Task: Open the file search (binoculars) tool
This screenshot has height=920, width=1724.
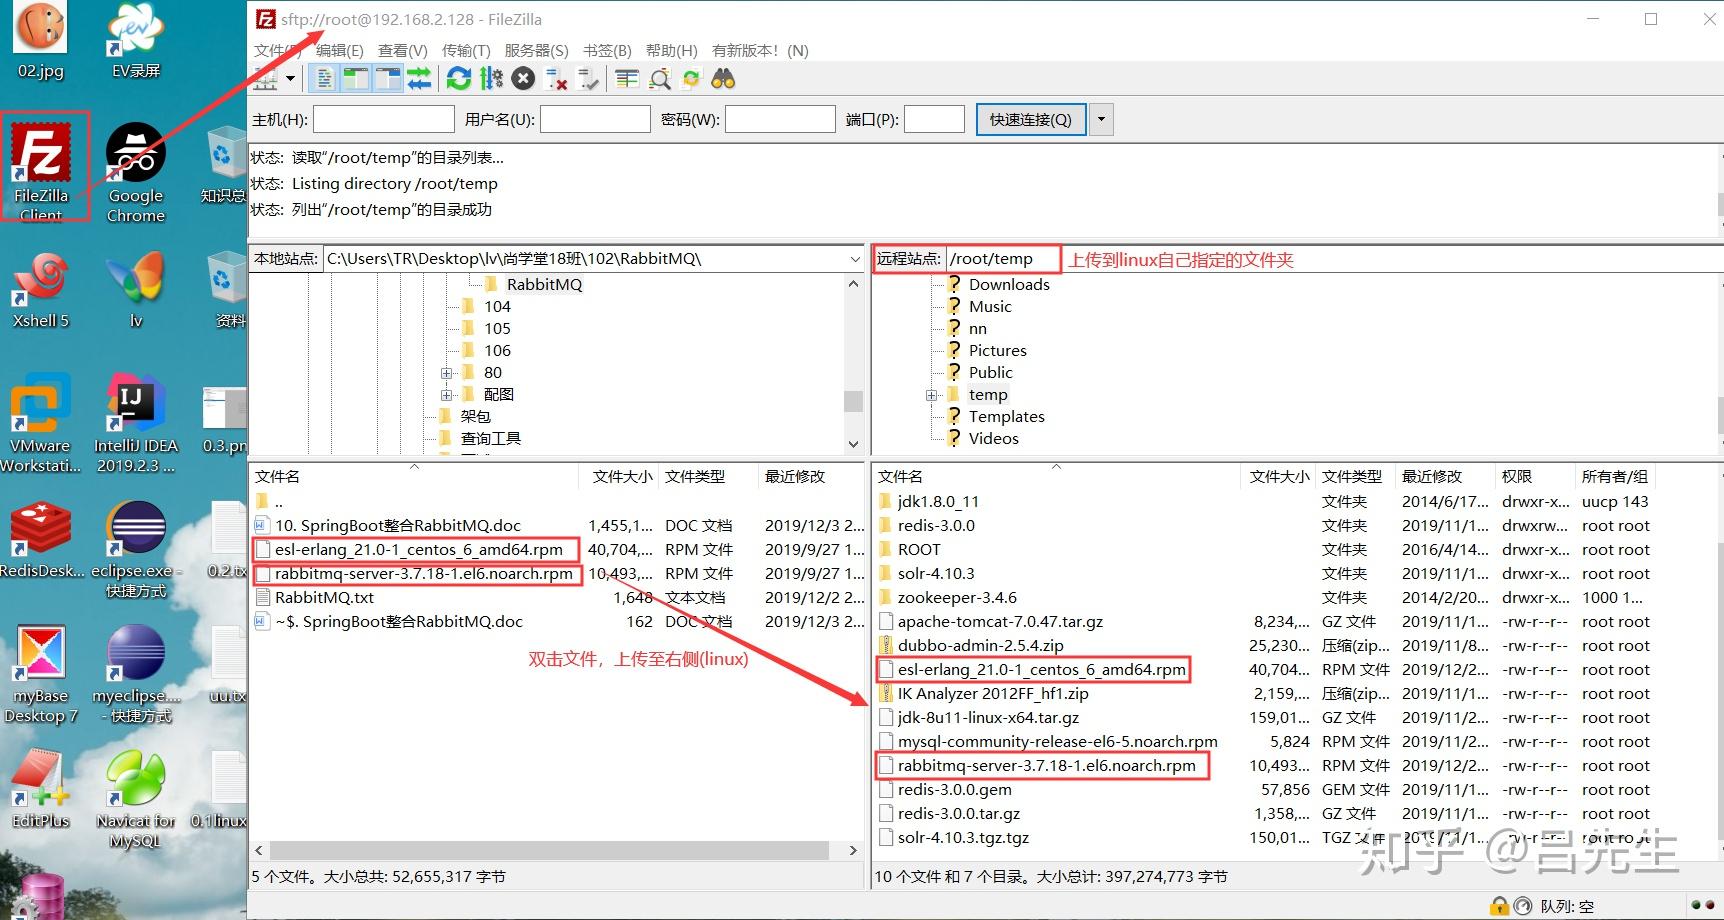Action: 723,78
